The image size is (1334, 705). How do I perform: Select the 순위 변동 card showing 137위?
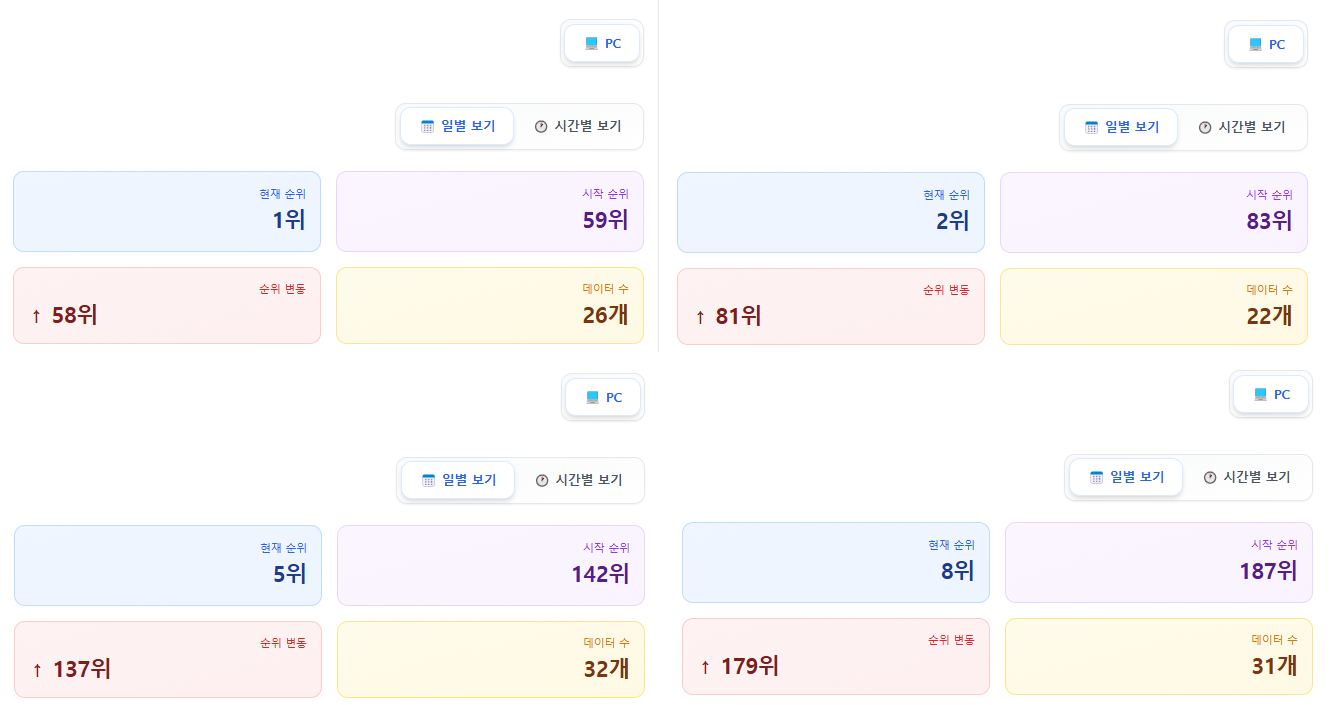click(x=168, y=659)
